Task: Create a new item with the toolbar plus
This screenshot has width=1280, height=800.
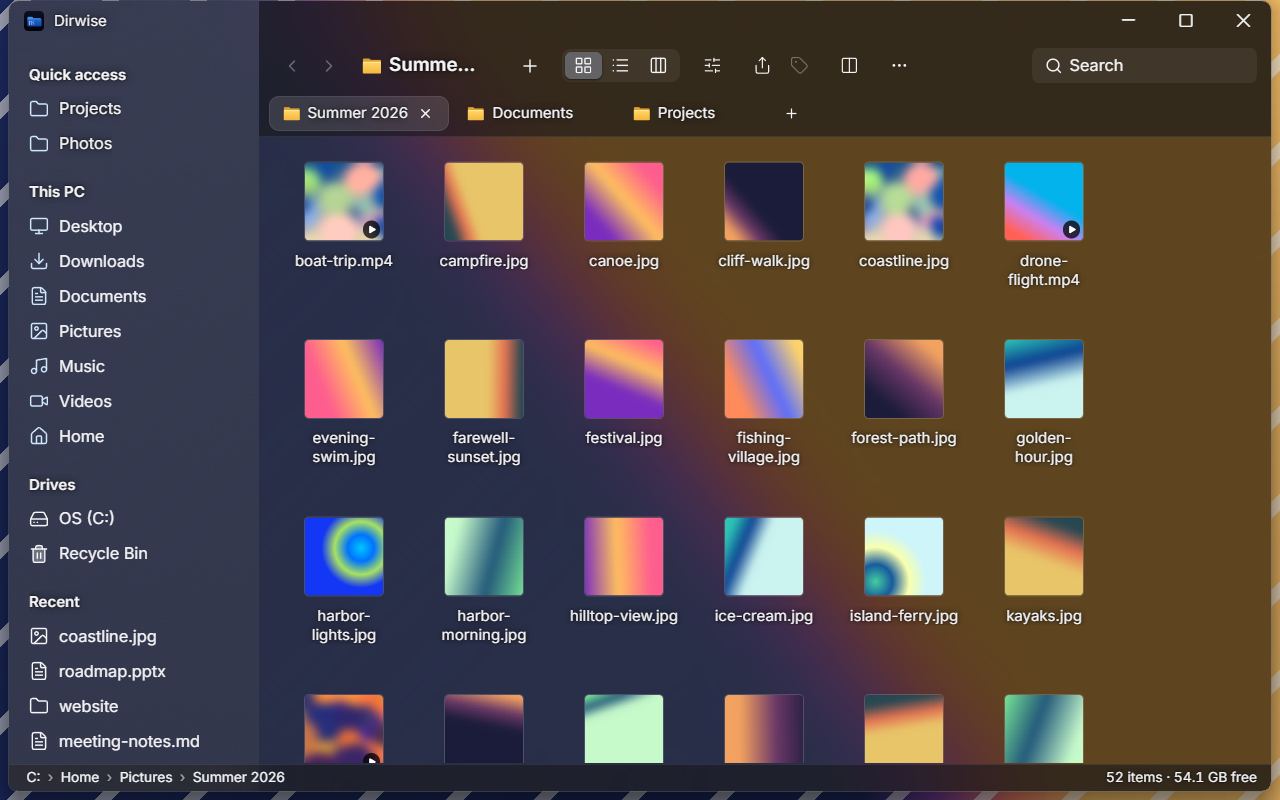Action: [x=530, y=66]
